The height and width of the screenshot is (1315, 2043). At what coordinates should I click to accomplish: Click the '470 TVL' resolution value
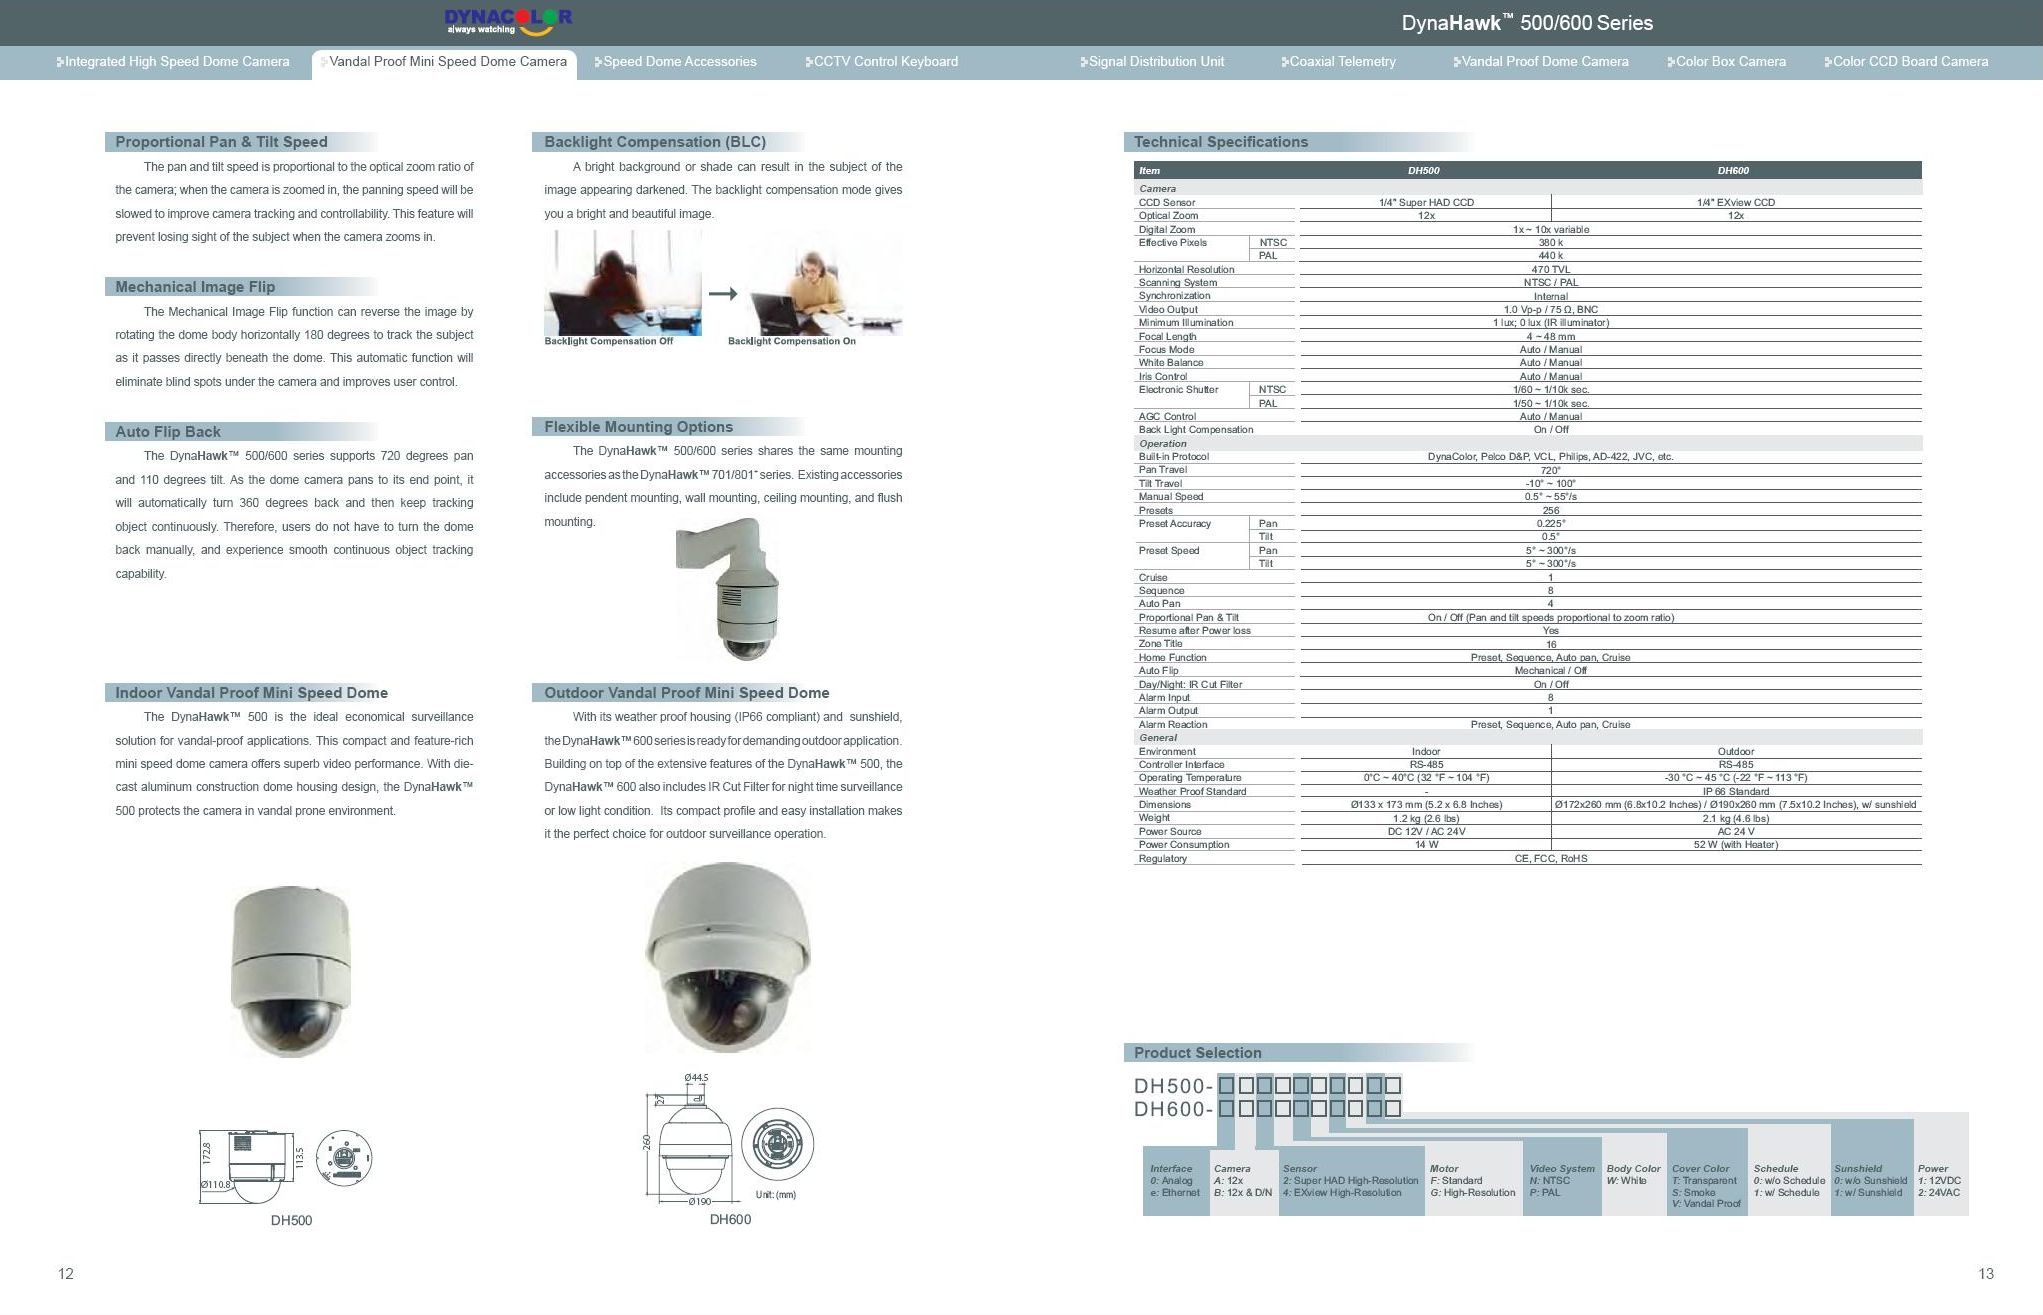(x=1550, y=270)
